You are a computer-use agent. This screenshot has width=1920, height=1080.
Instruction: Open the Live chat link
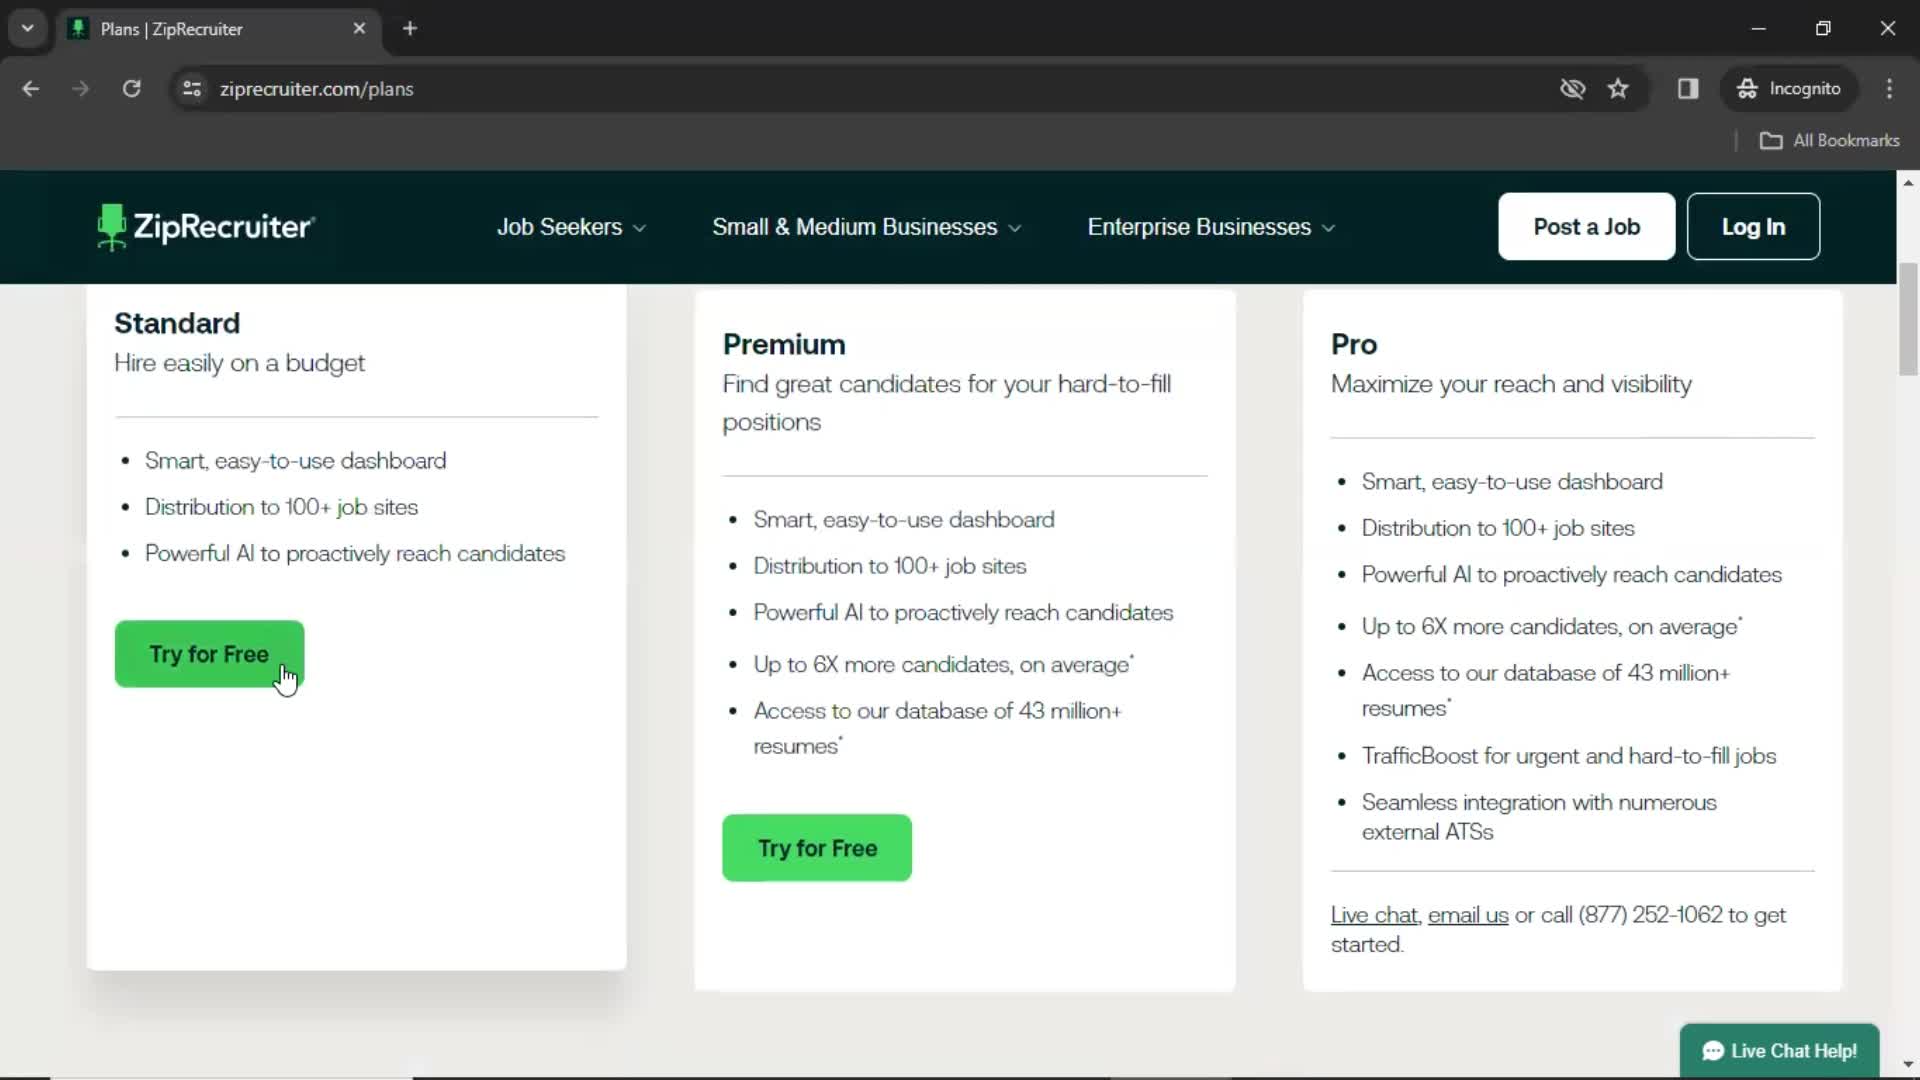click(x=1374, y=915)
